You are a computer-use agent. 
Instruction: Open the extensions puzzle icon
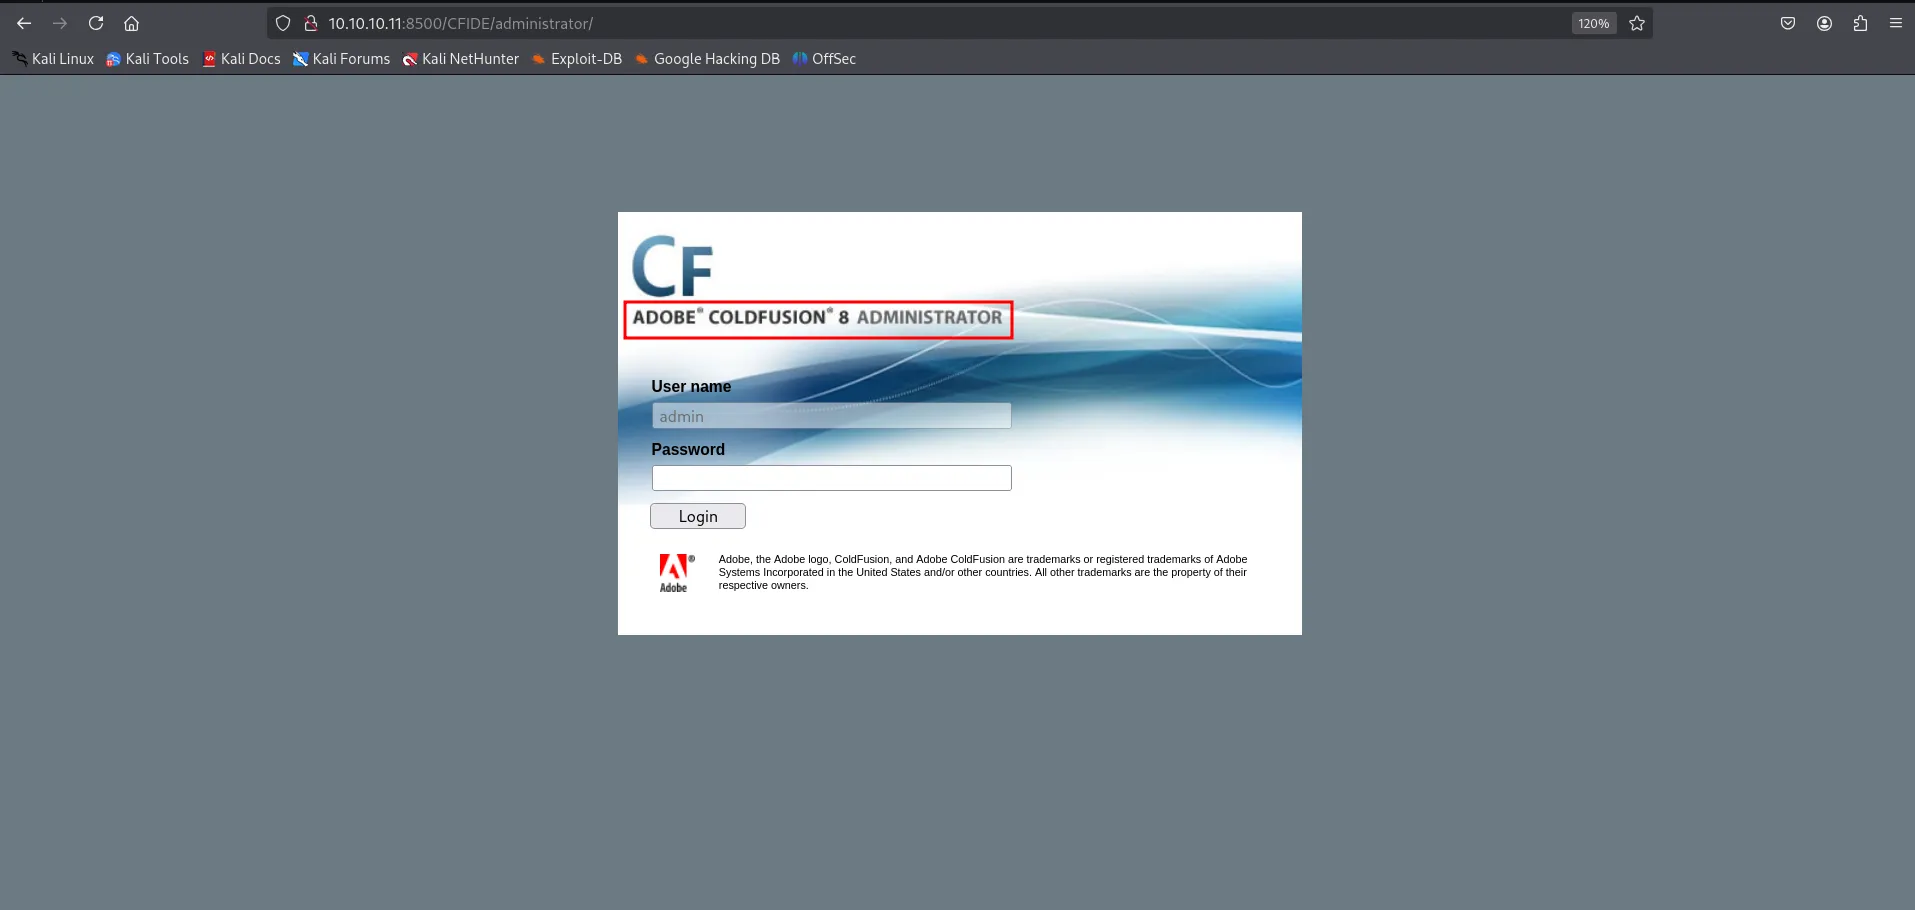click(1860, 23)
